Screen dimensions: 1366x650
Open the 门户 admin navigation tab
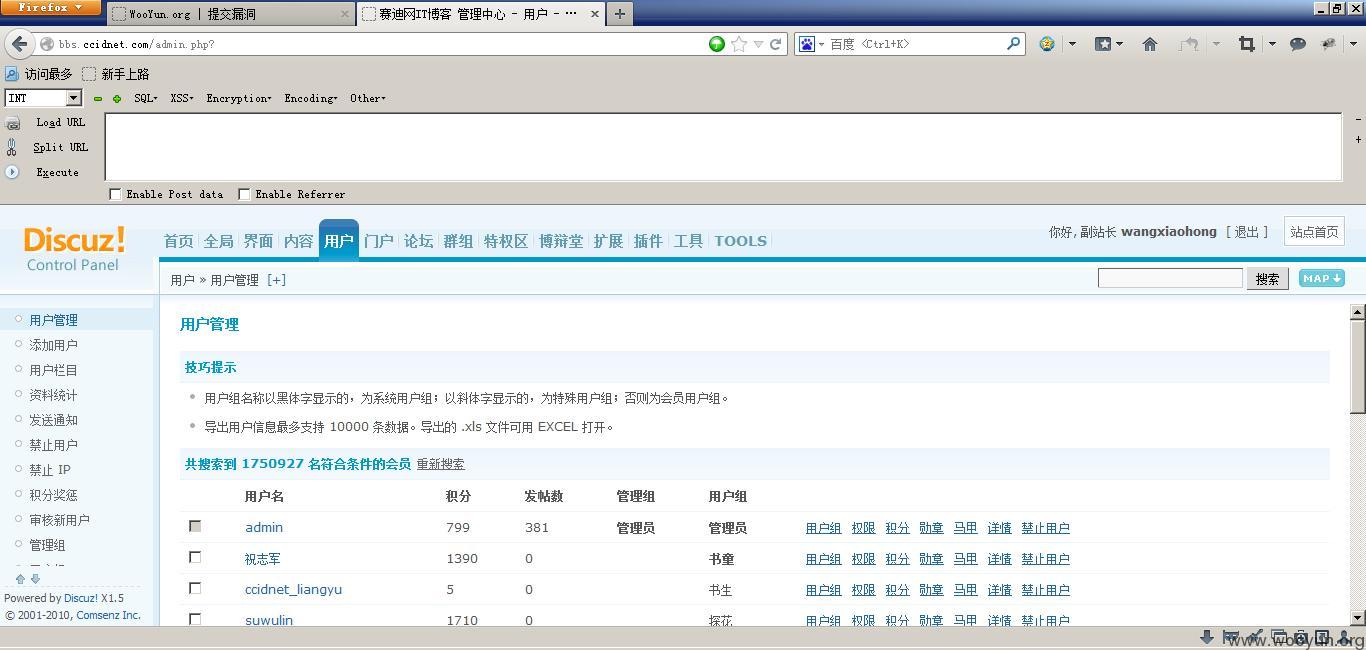378,241
